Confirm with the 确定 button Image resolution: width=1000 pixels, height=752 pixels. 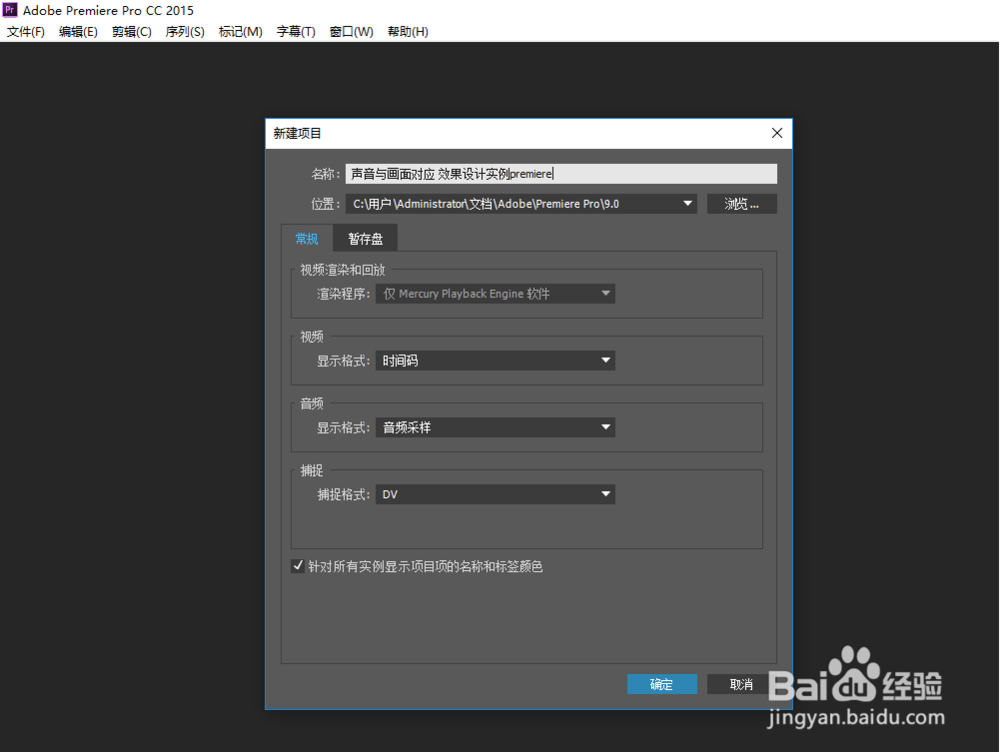(x=661, y=684)
